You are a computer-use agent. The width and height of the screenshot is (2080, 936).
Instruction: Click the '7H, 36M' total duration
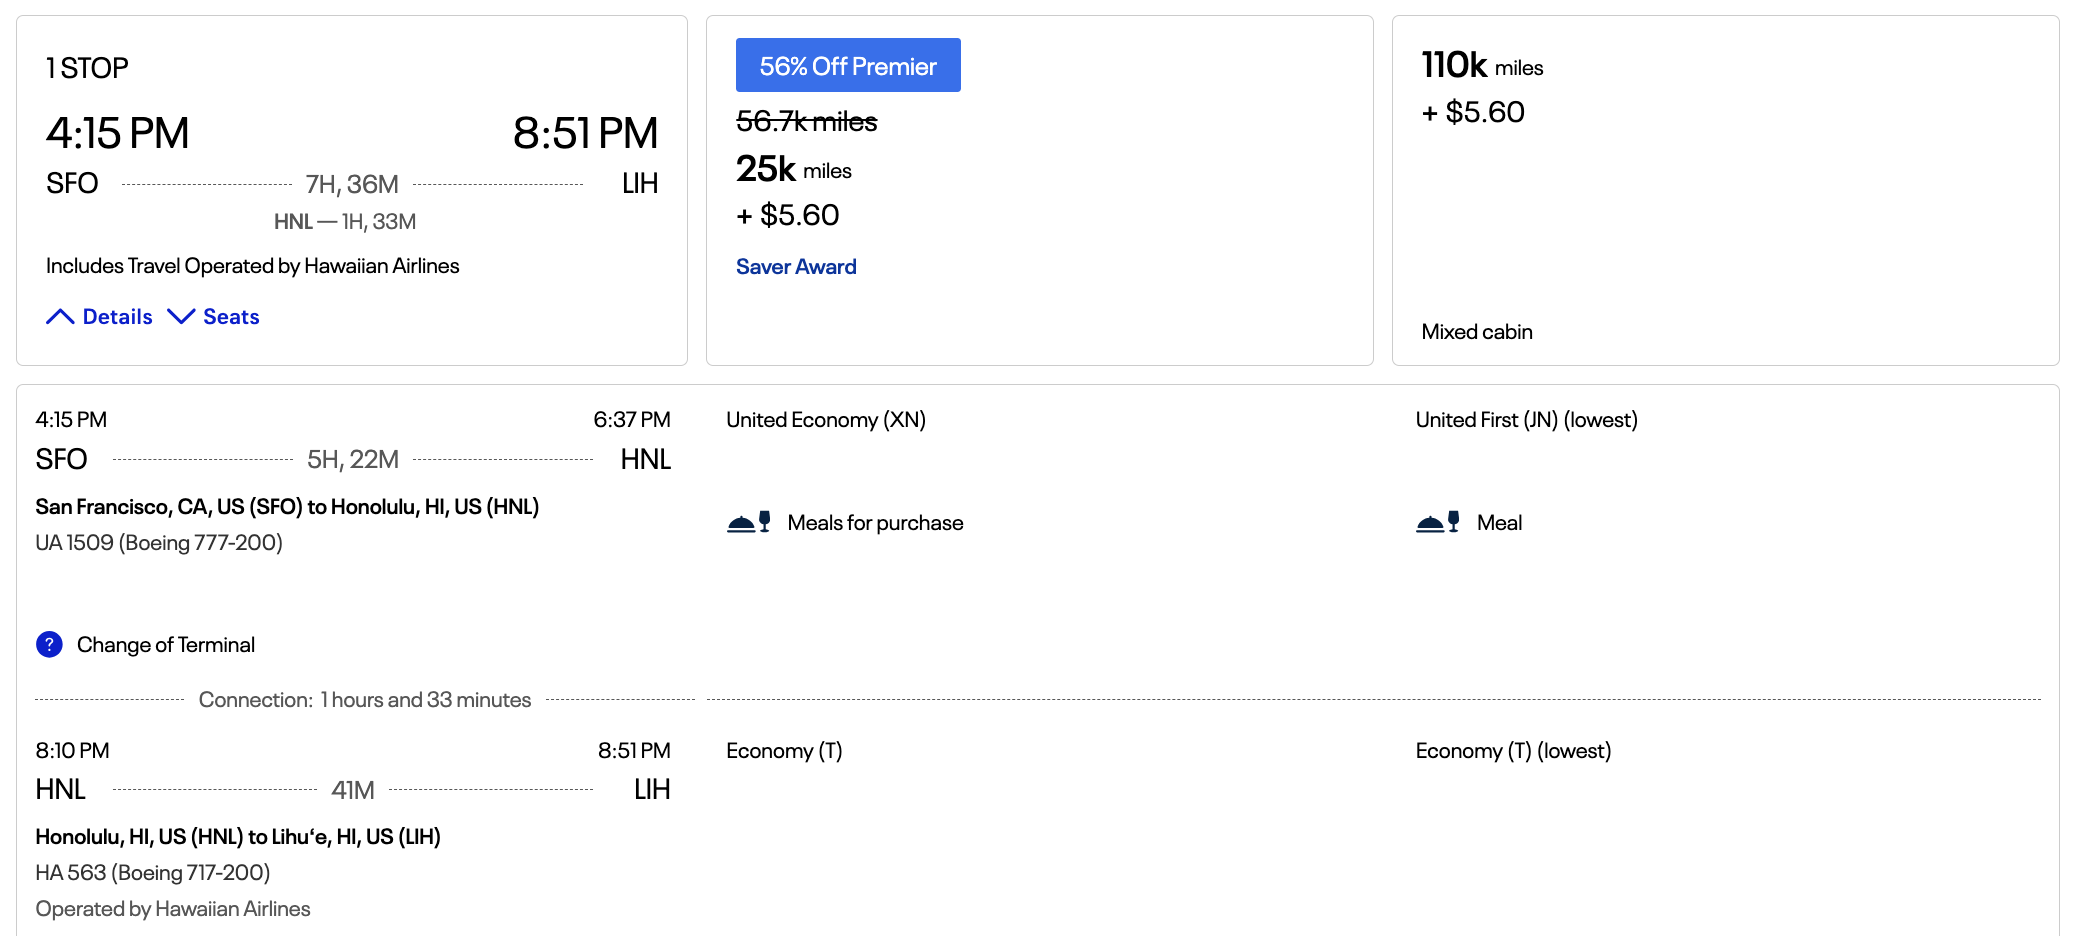click(352, 184)
